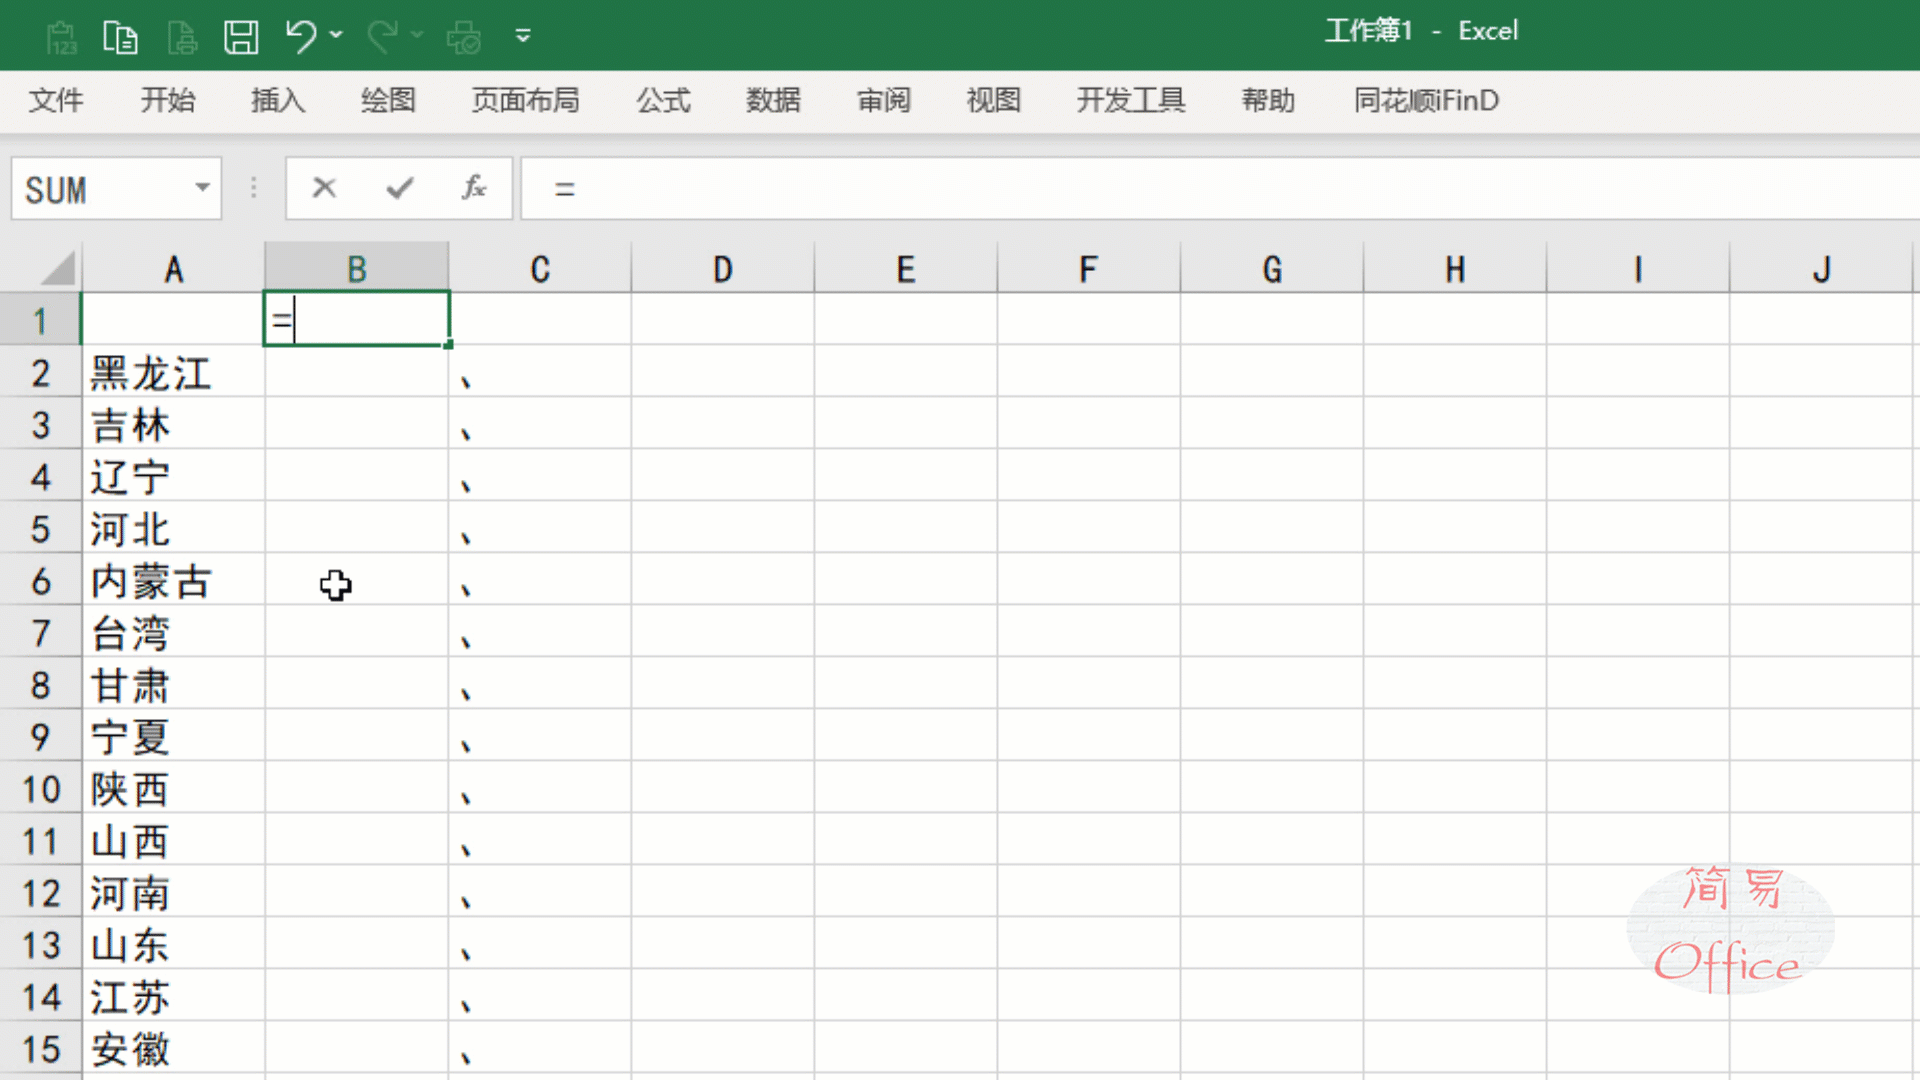Confirm formula entry with the checkmark icon
This screenshot has height=1080, width=1920.
(400, 188)
